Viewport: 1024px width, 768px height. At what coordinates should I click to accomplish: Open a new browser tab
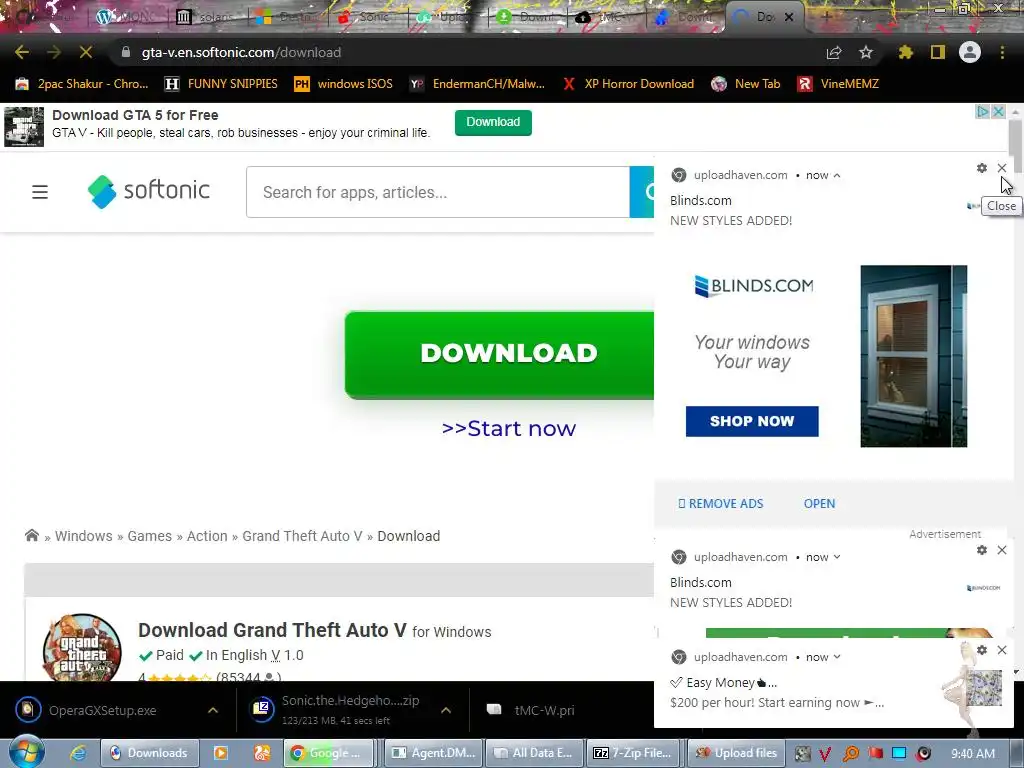[x=826, y=17]
